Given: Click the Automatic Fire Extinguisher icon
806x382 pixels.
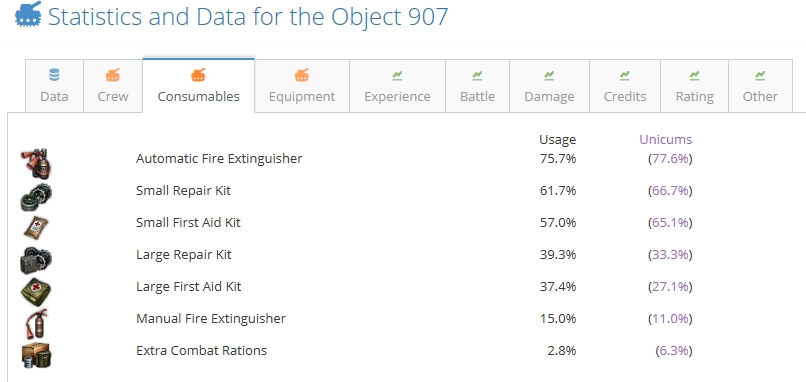Looking at the screenshot, I should [x=36, y=163].
